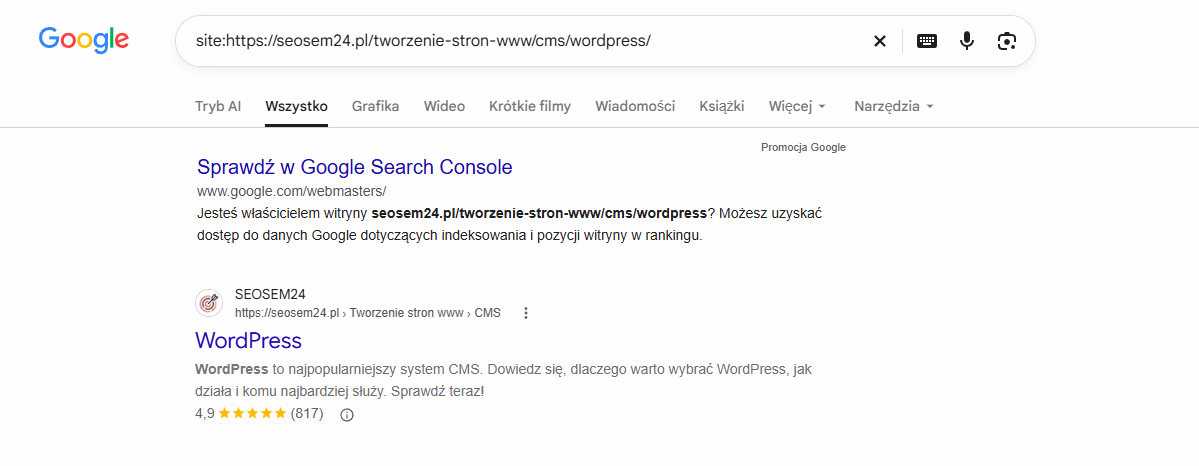The width and height of the screenshot is (1199, 466).
Task: Clear the search query with the X icon
Action: pyautogui.click(x=879, y=41)
